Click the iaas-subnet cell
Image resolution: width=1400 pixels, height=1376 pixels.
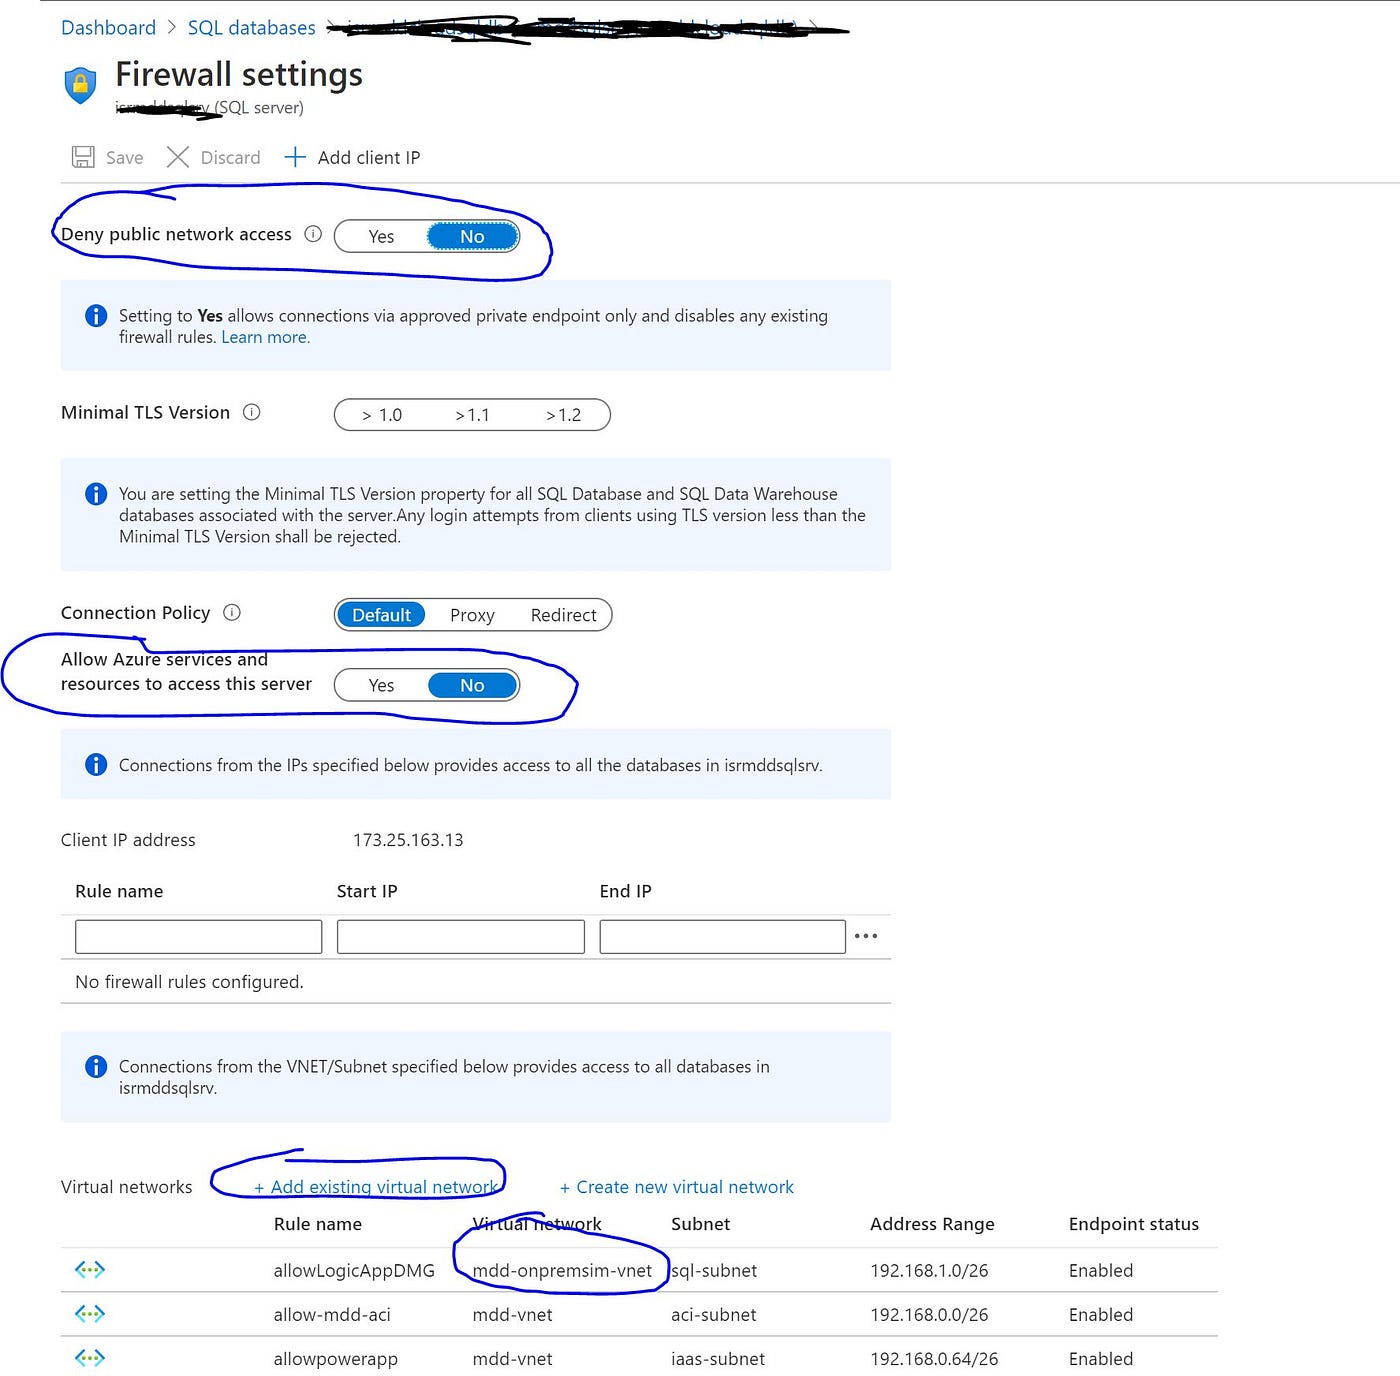point(718,1358)
